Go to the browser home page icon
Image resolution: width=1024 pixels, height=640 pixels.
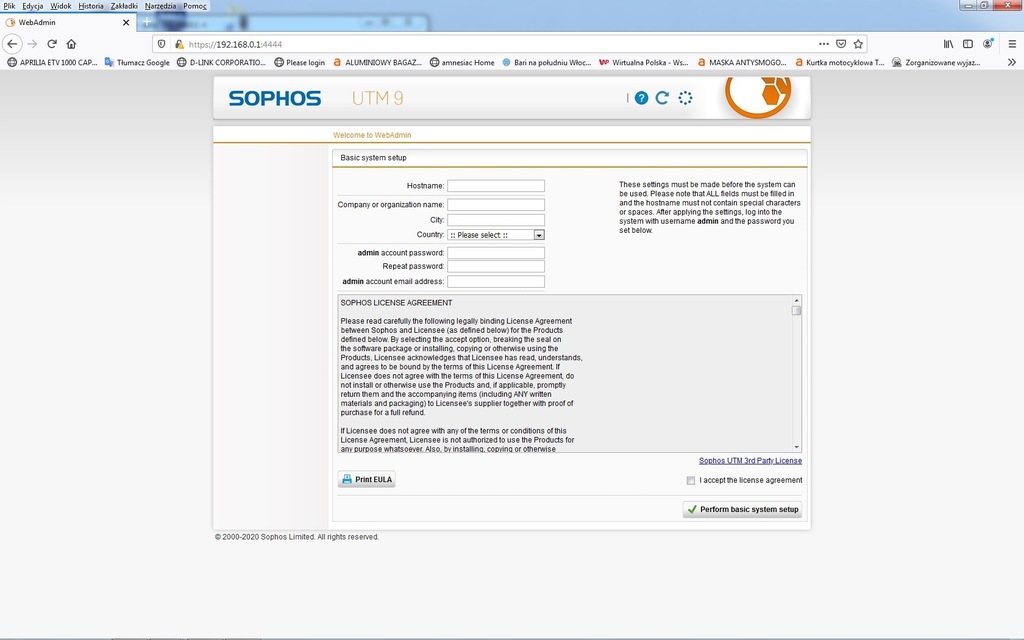pos(71,44)
